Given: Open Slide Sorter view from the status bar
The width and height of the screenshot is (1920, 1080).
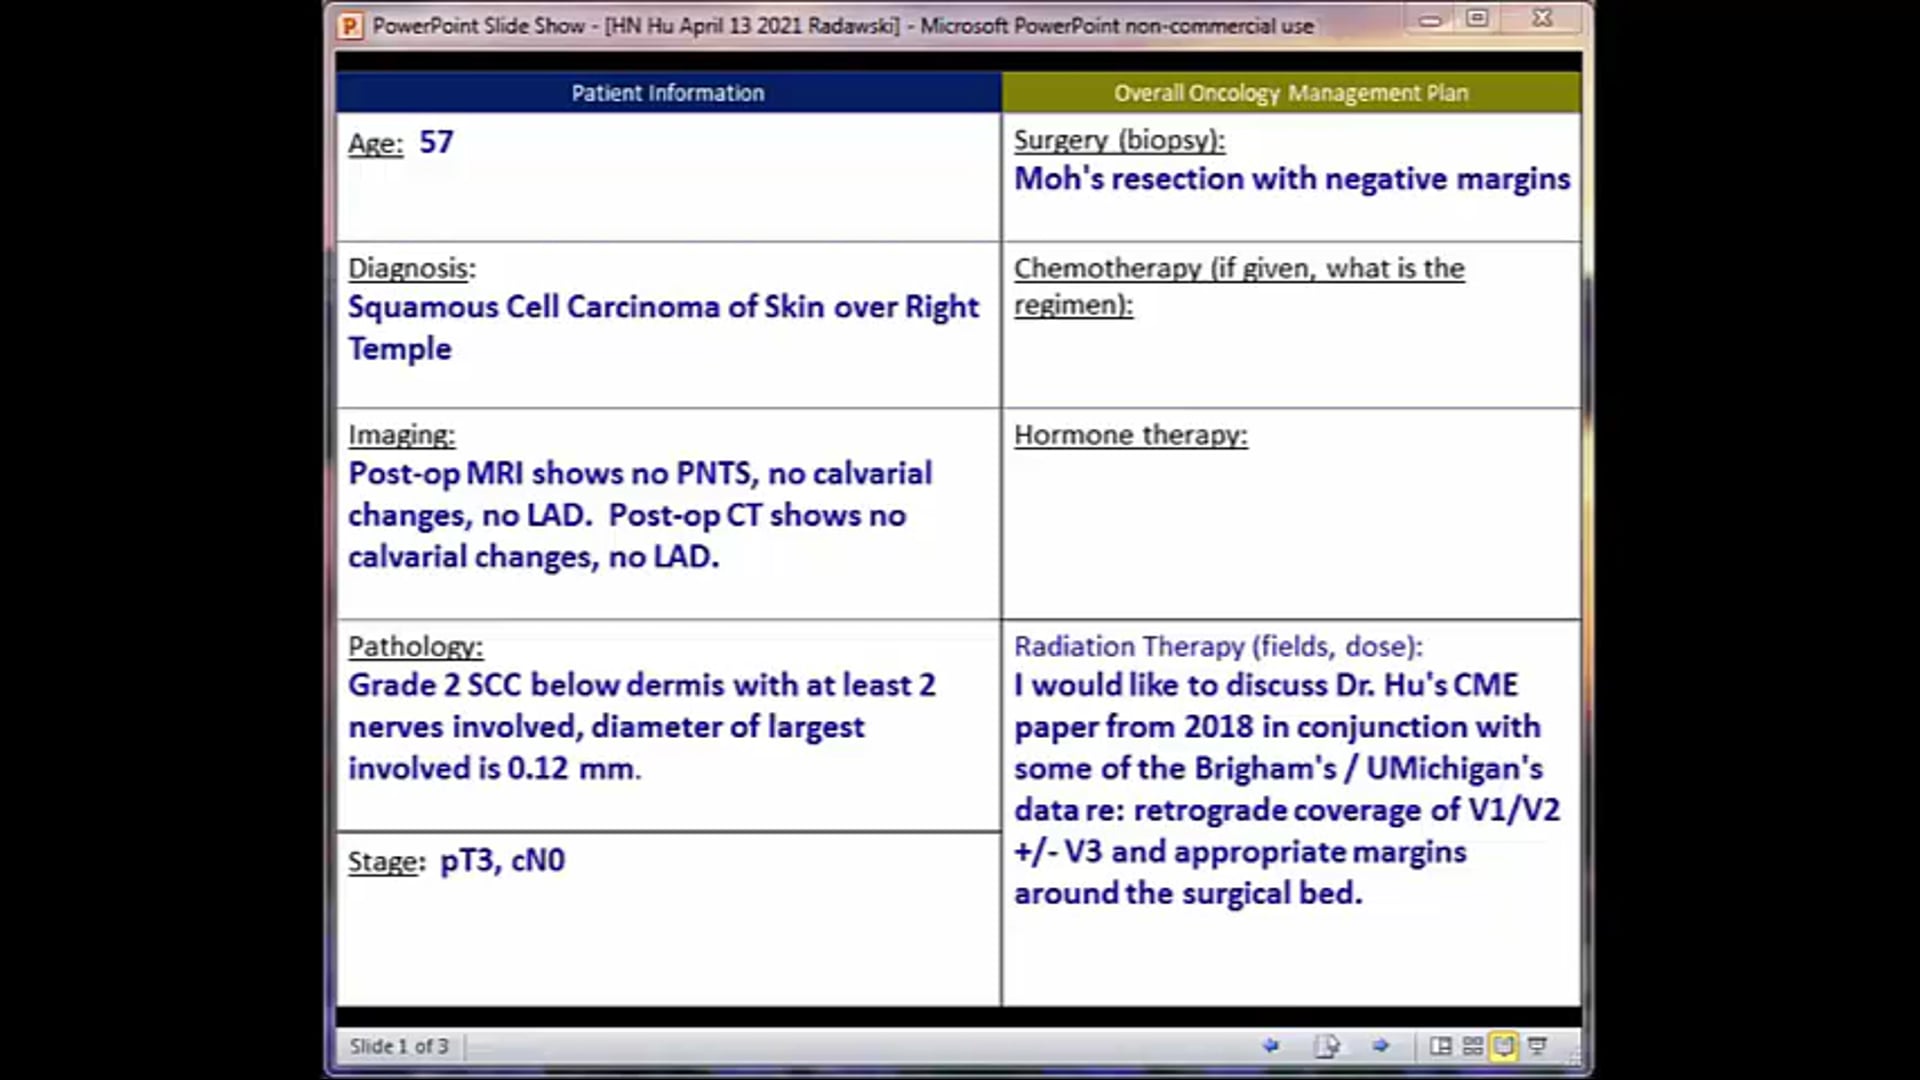Looking at the screenshot, I should [x=1472, y=1046].
